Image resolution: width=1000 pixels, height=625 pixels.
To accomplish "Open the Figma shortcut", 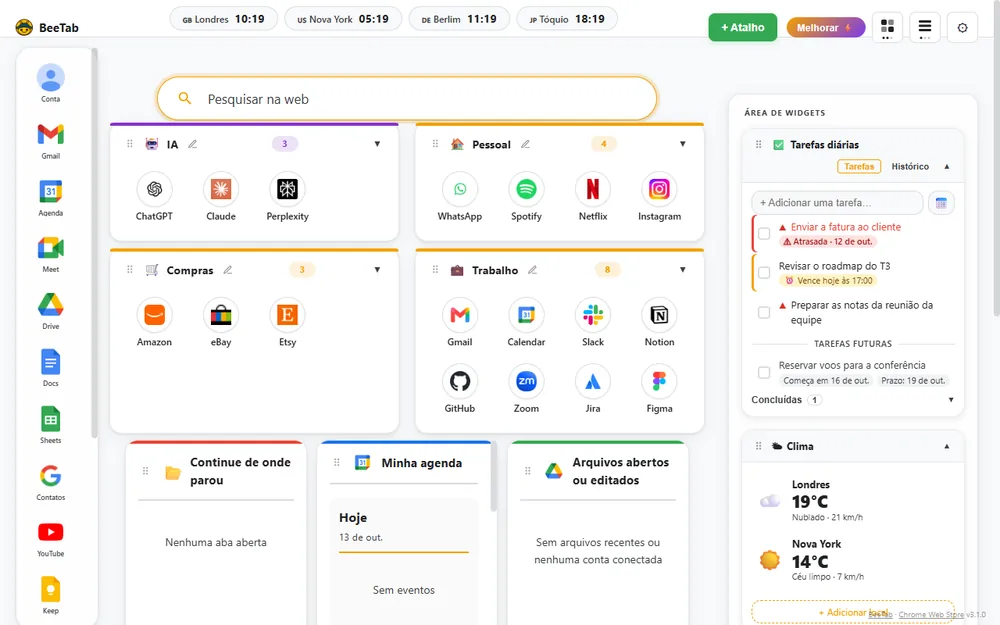I will point(659,381).
